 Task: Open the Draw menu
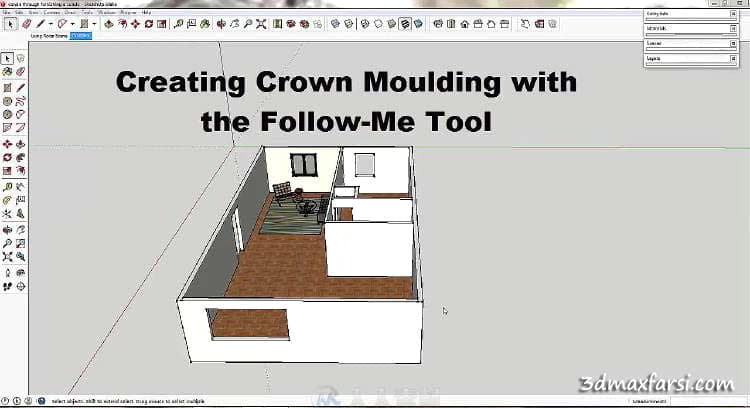(x=70, y=12)
